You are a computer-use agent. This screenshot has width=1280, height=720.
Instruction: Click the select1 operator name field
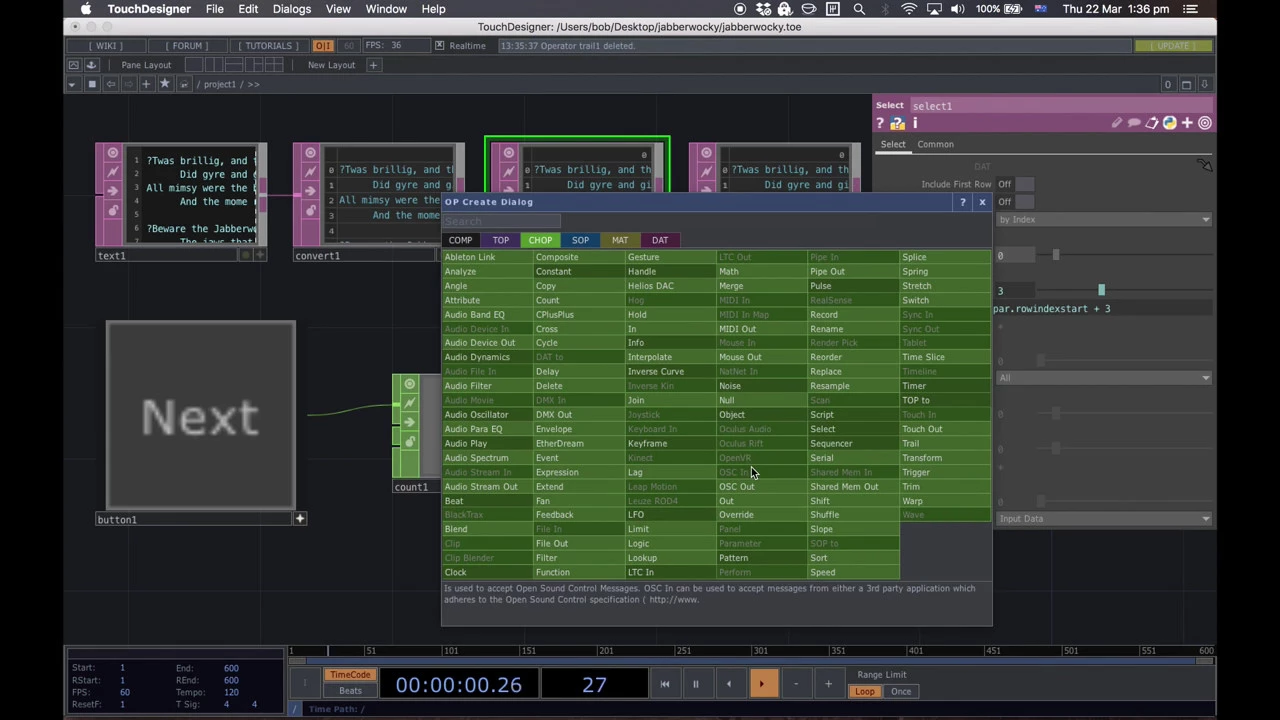point(1060,106)
